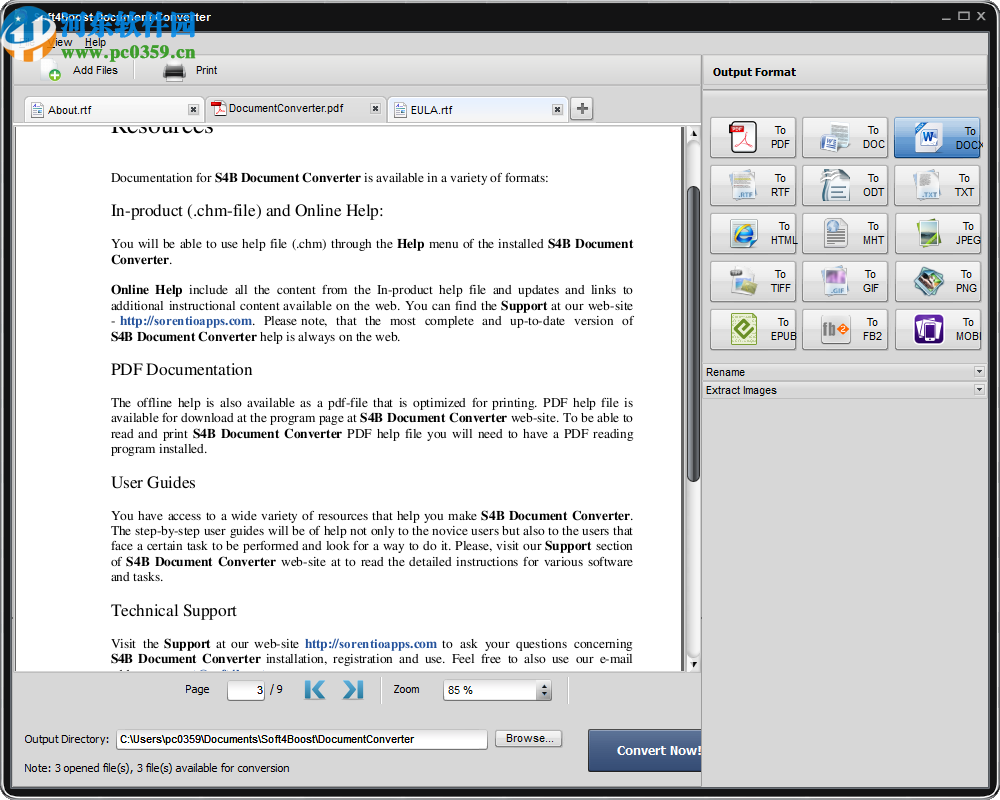Select the To RTF output format
This screenshot has width=1000, height=800.
[x=753, y=185]
